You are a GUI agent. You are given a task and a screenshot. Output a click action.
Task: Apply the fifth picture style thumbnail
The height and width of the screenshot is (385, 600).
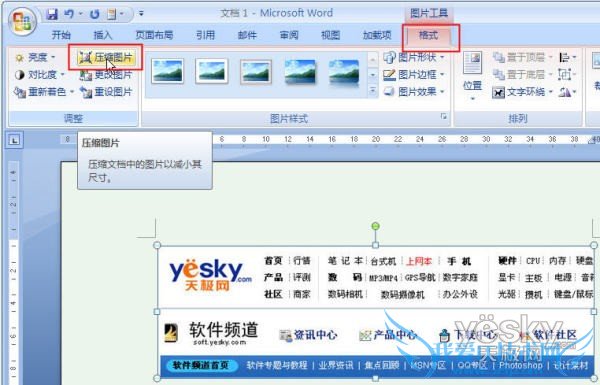[344, 72]
